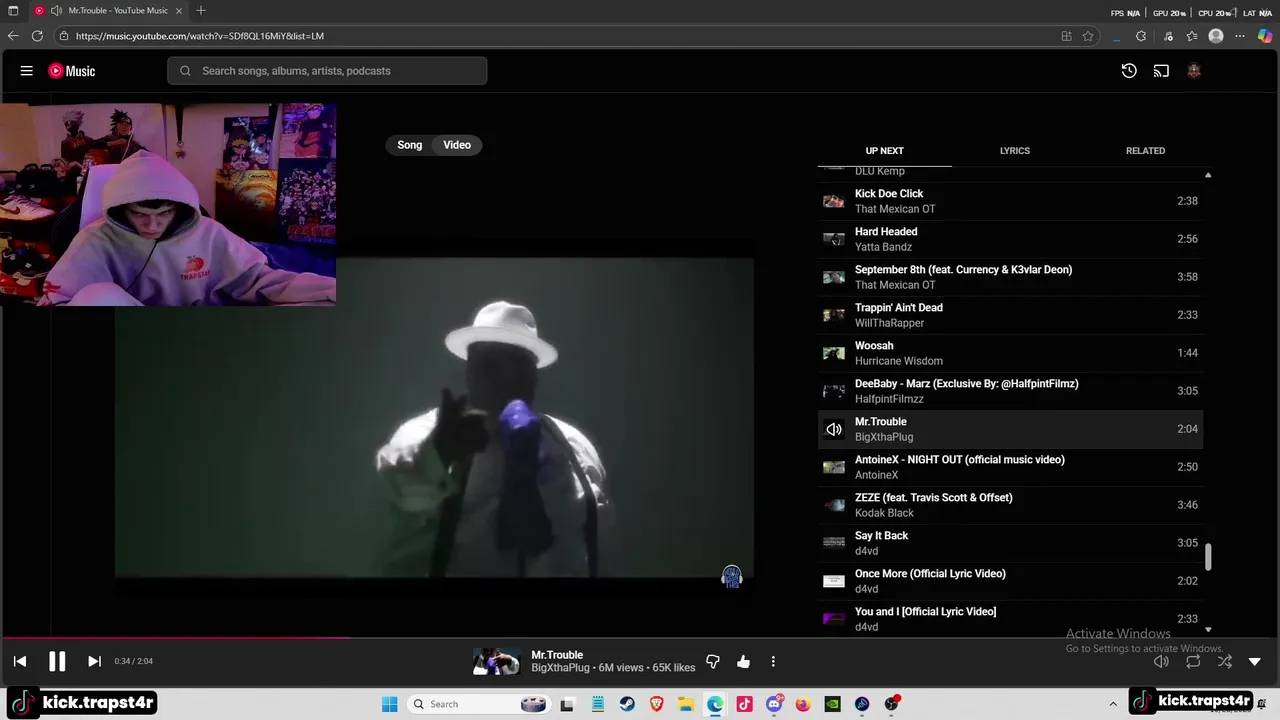Open the UP NEXT tab

click(x=884, y=151)
